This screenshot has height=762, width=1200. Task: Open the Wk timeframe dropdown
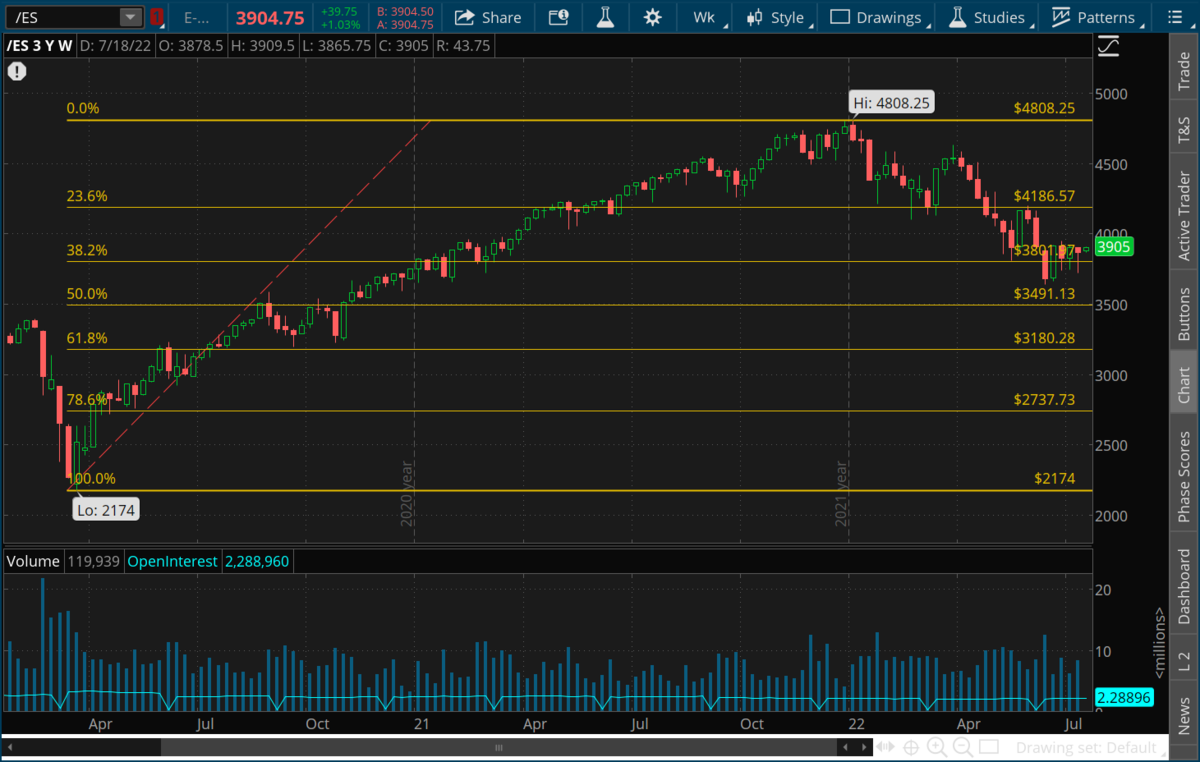tap(710, 17)
